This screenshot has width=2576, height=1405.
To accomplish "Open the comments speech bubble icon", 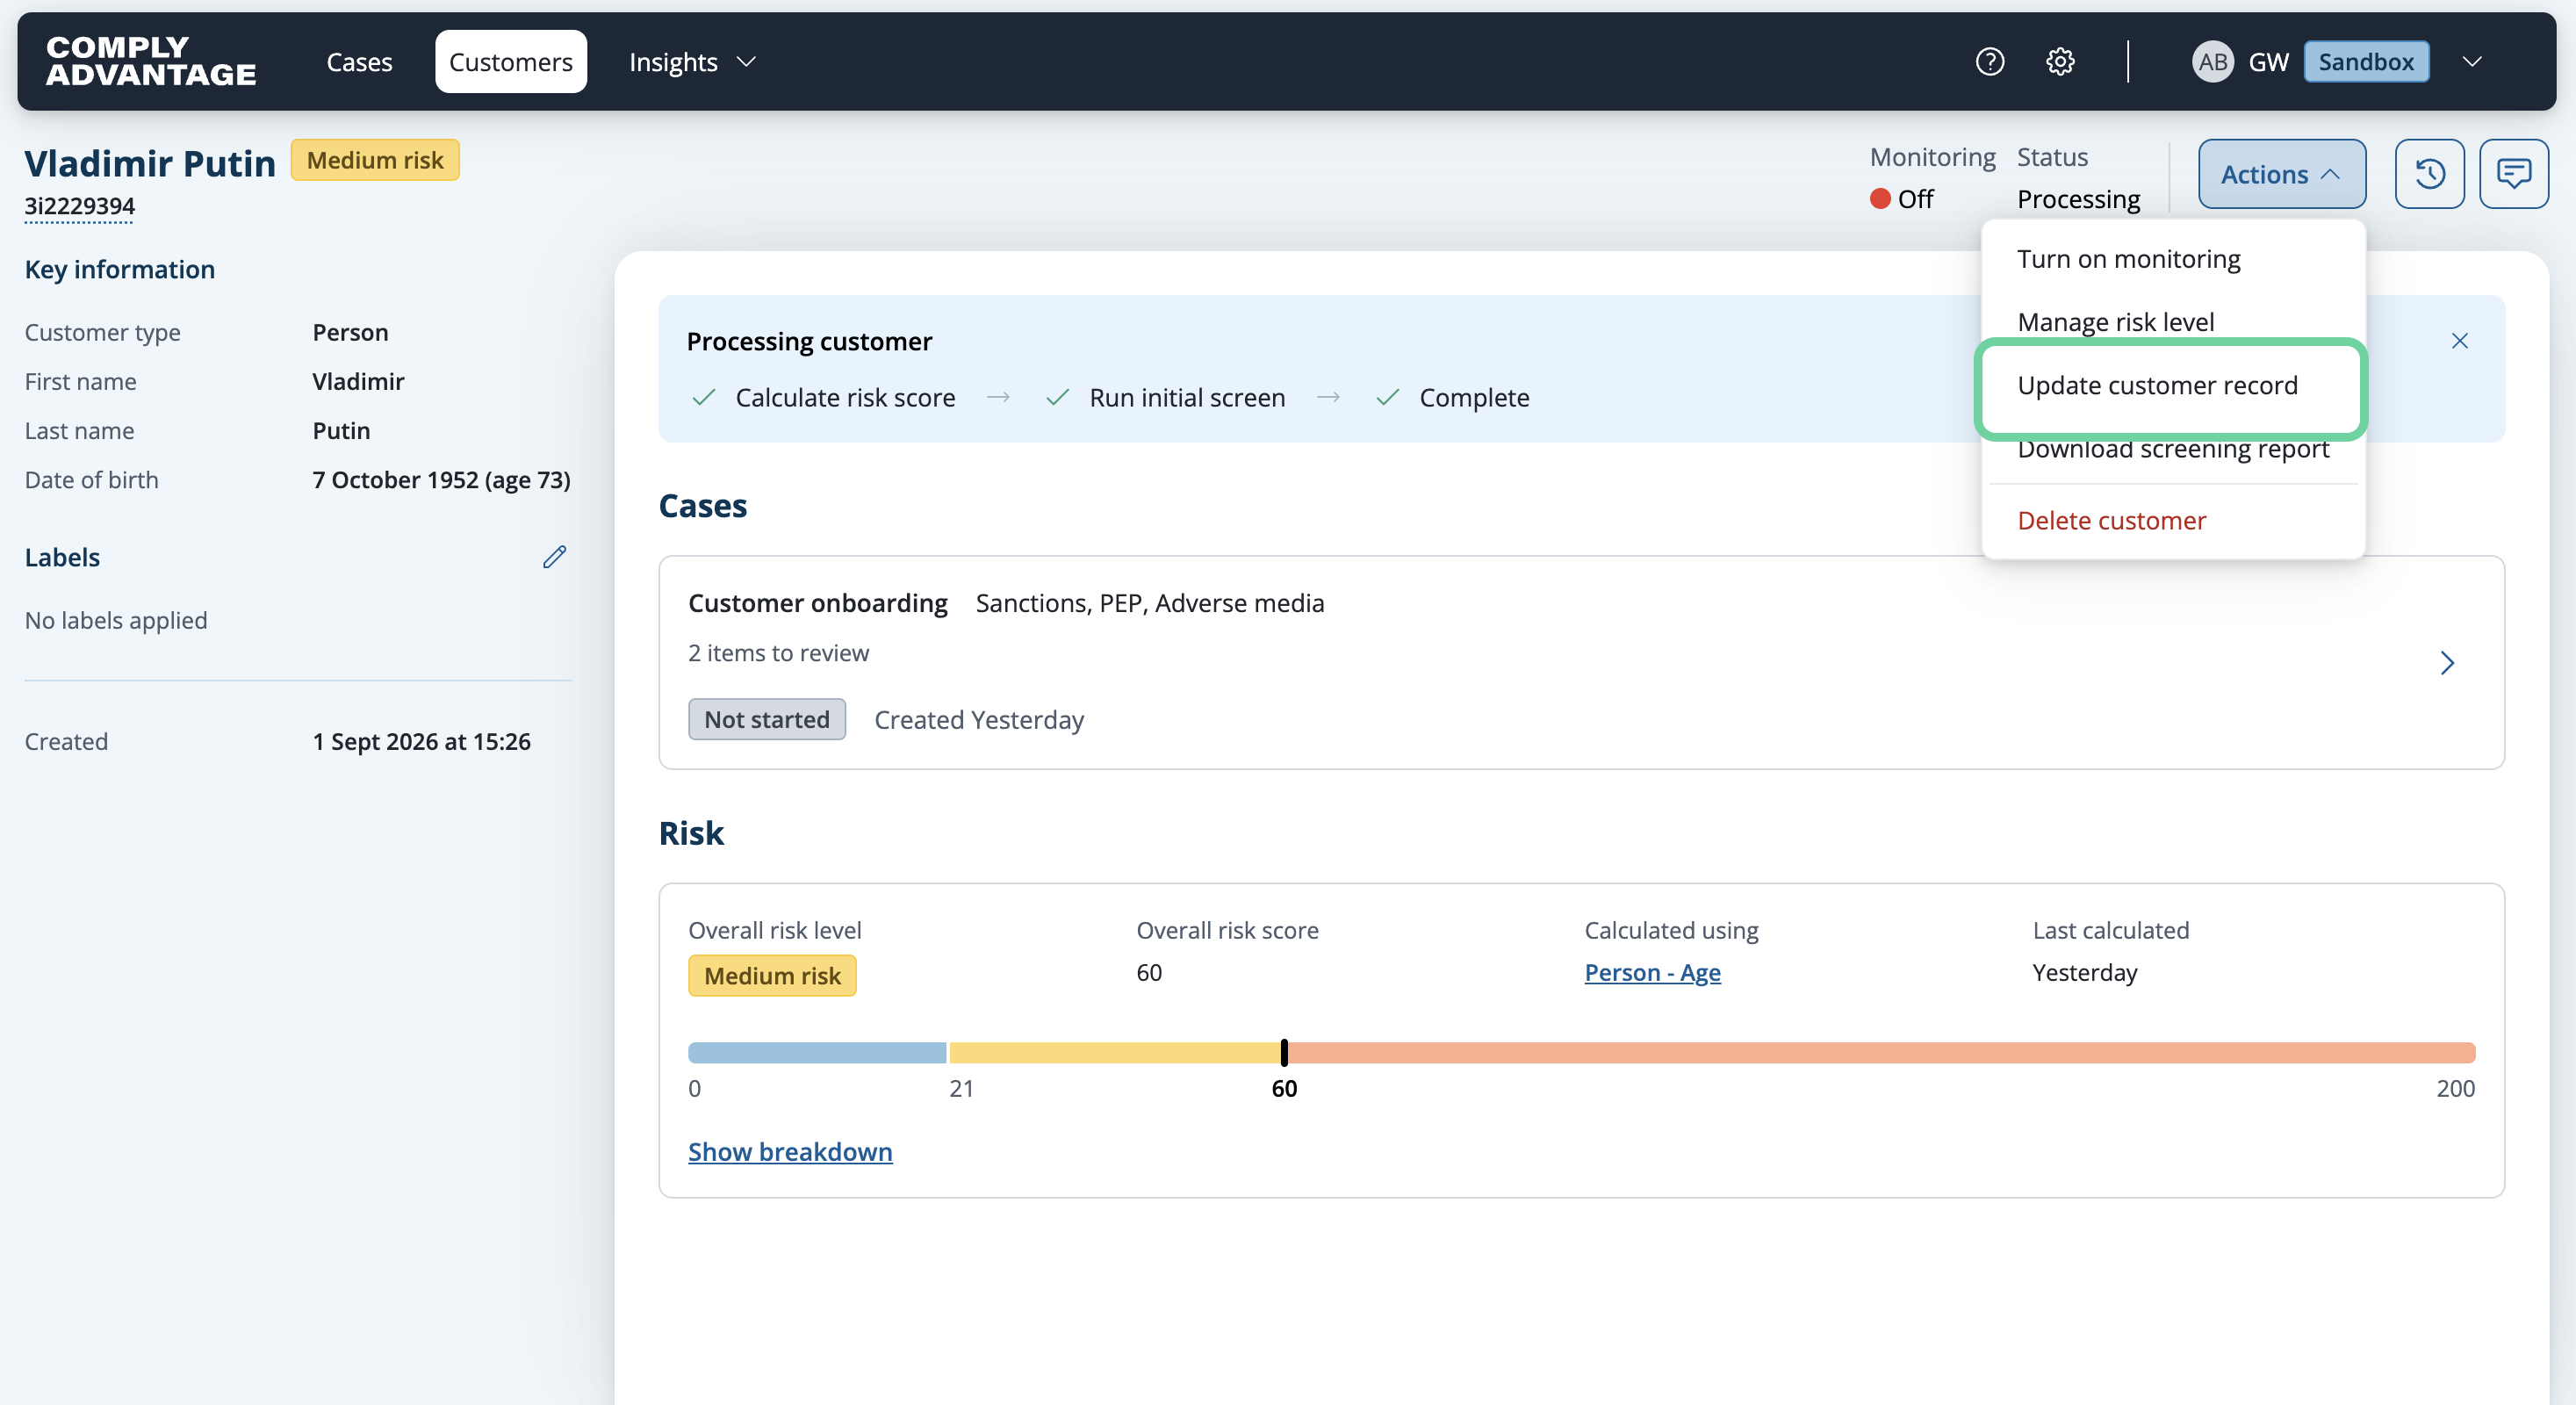I will tap(2514, 174).
